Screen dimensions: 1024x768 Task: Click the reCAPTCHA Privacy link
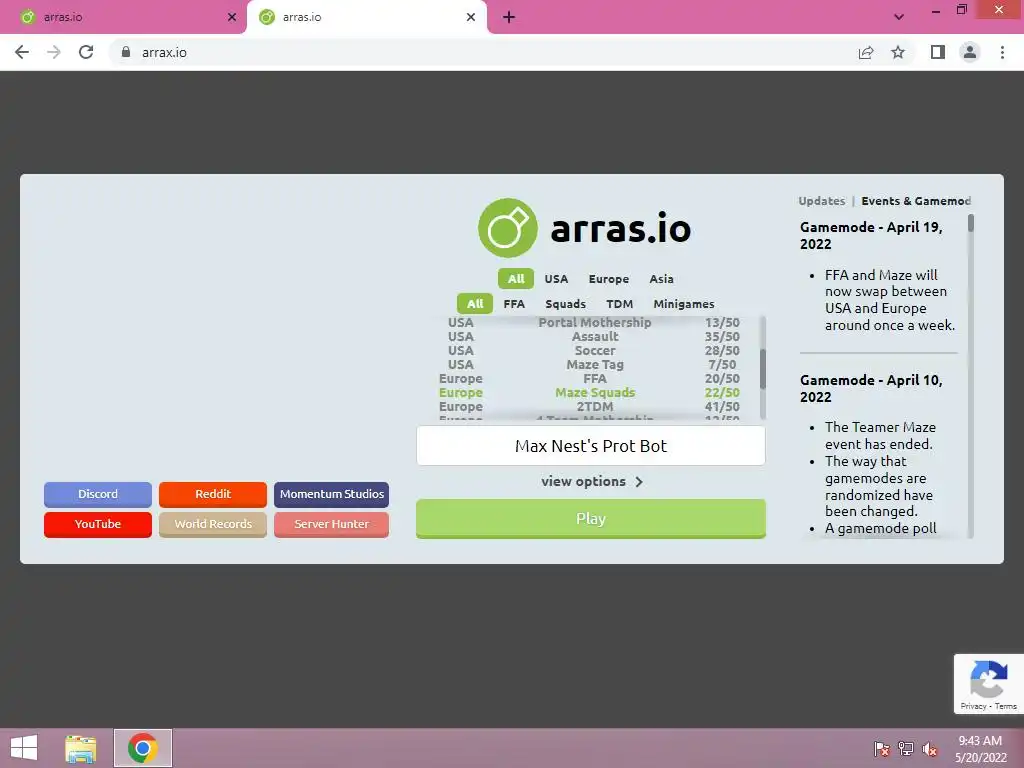coord(973,706)
